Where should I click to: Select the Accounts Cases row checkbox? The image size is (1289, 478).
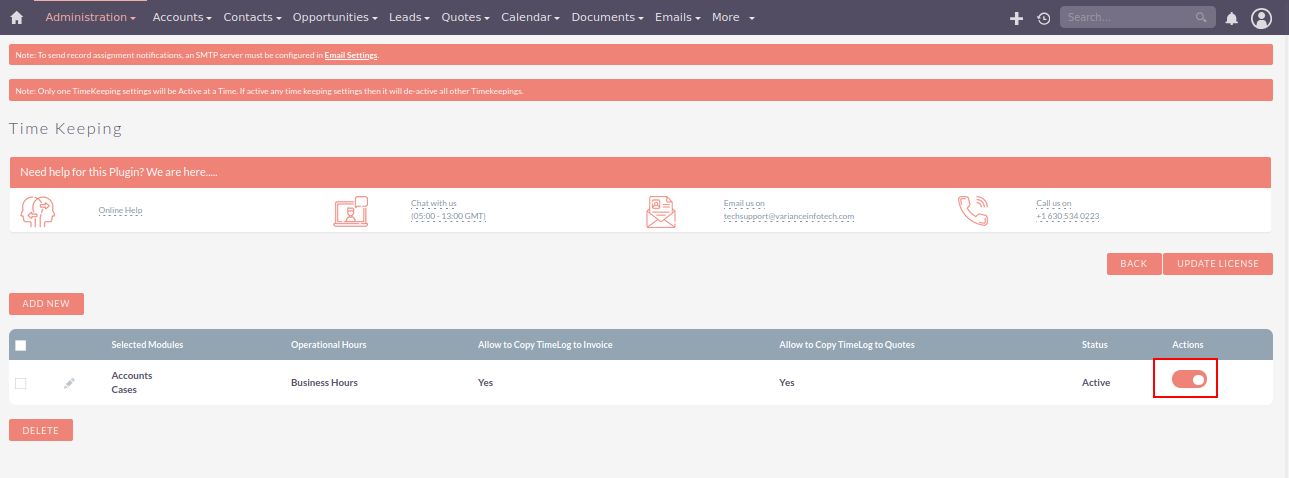[x=21, y=383]
